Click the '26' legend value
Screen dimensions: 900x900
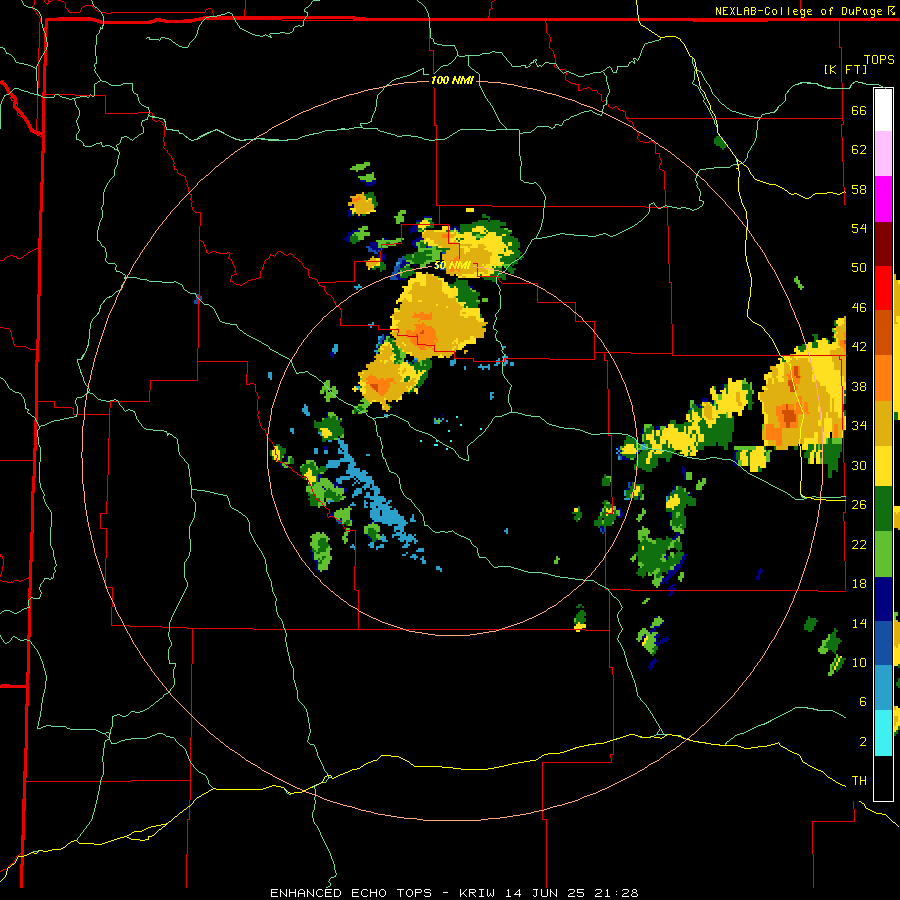click(x=859, y=505)
